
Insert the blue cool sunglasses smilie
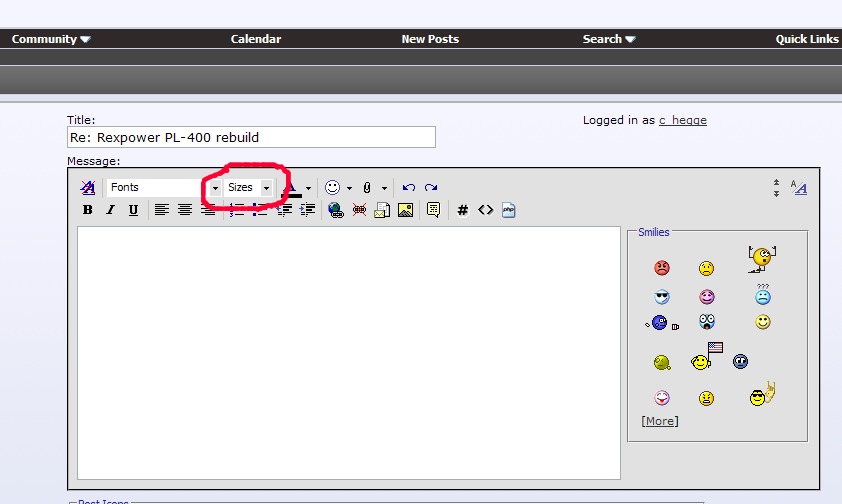[x=662, y=296]
